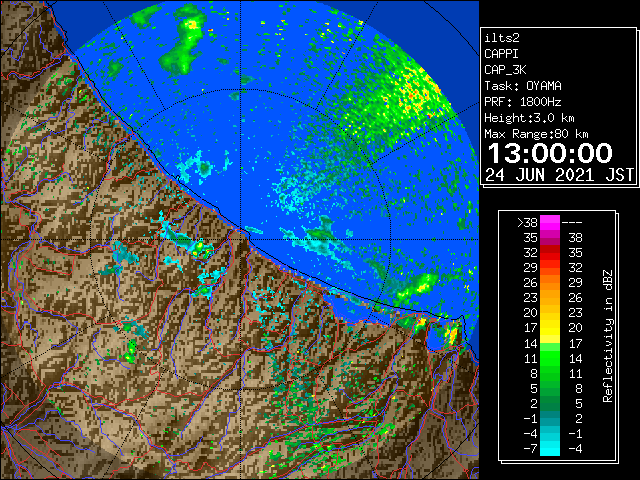Viewport: 640px width, 480px height.
Task: Pick the magenta >38 dBZ legend swatch
Action: tap(550, 223)
